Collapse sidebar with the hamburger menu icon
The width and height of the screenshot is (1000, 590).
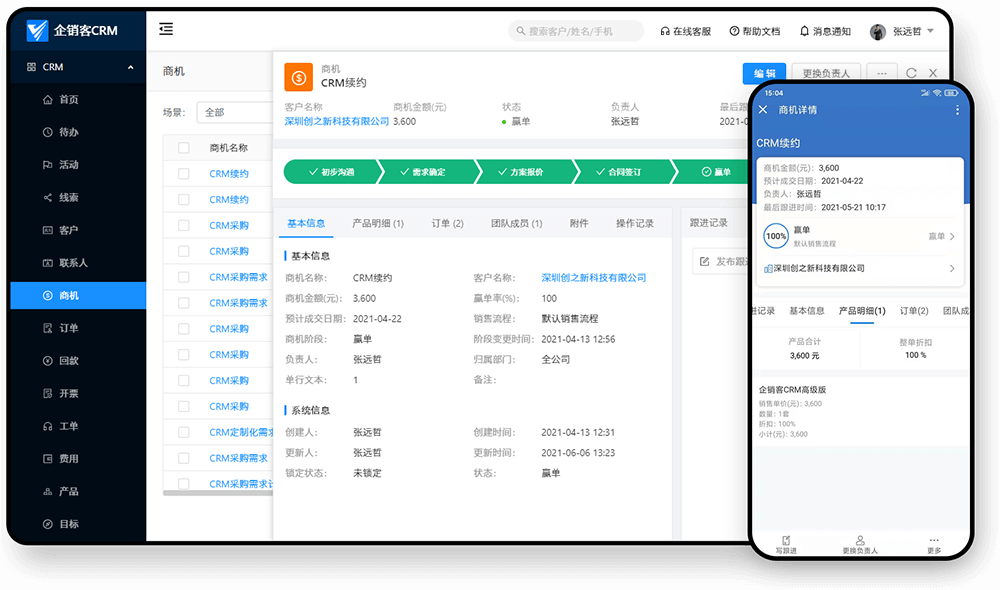166,29
